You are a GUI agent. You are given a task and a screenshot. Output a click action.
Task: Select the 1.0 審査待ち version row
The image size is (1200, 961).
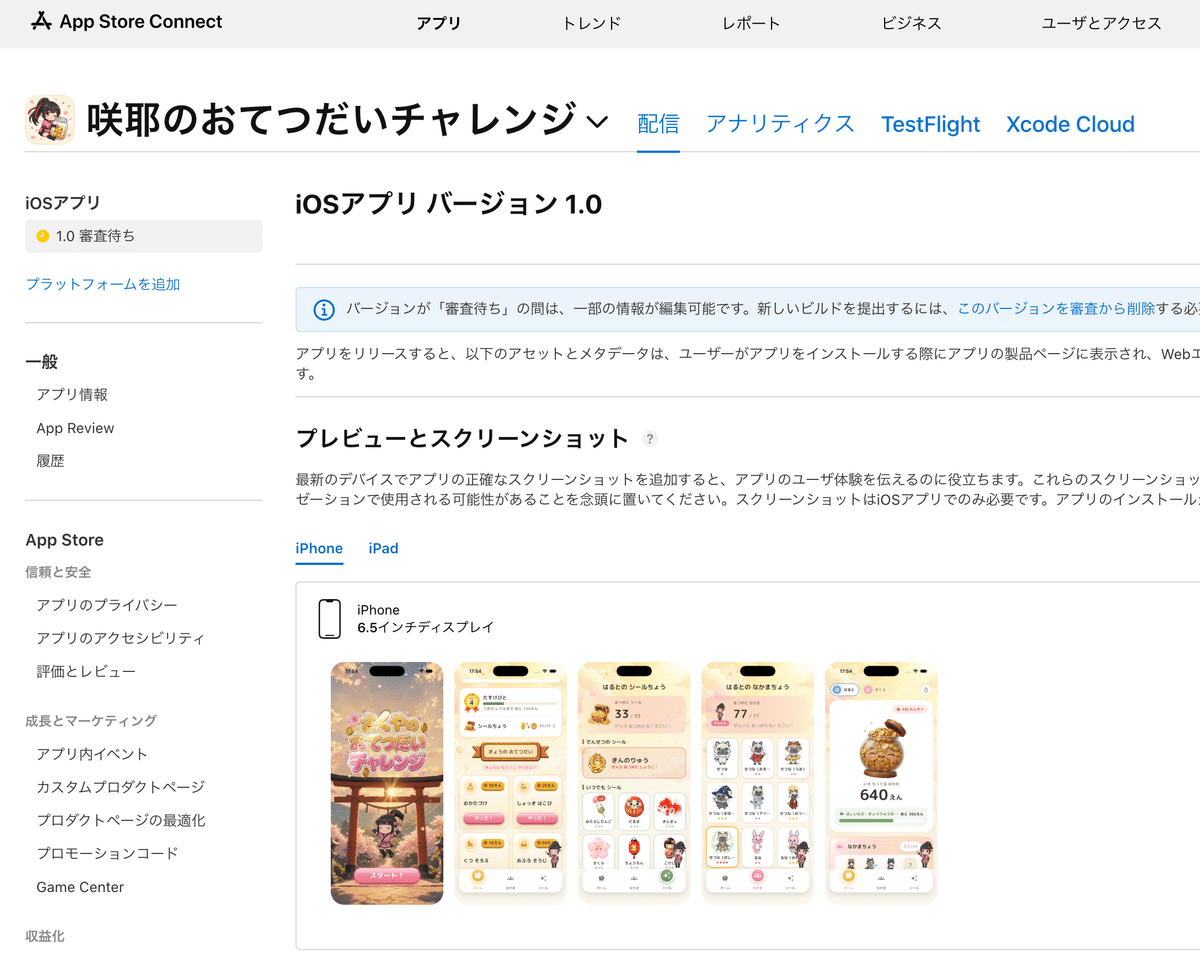(144, 236)
